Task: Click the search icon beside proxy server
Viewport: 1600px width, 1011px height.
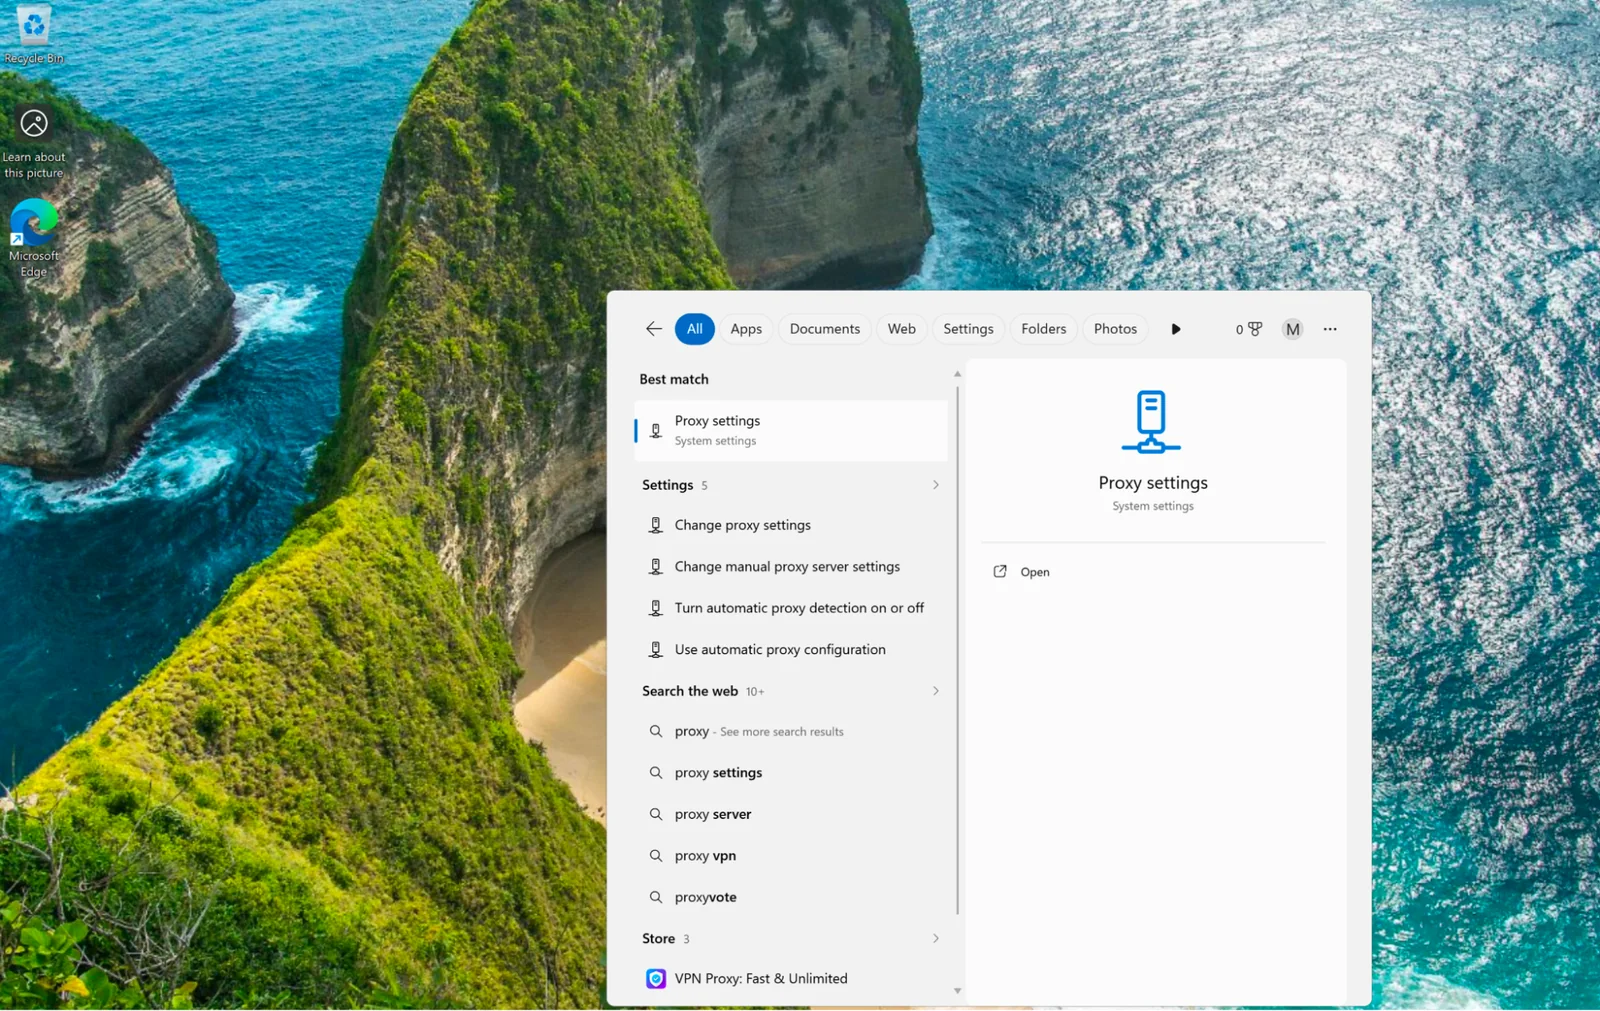Action: coord(656,814)
